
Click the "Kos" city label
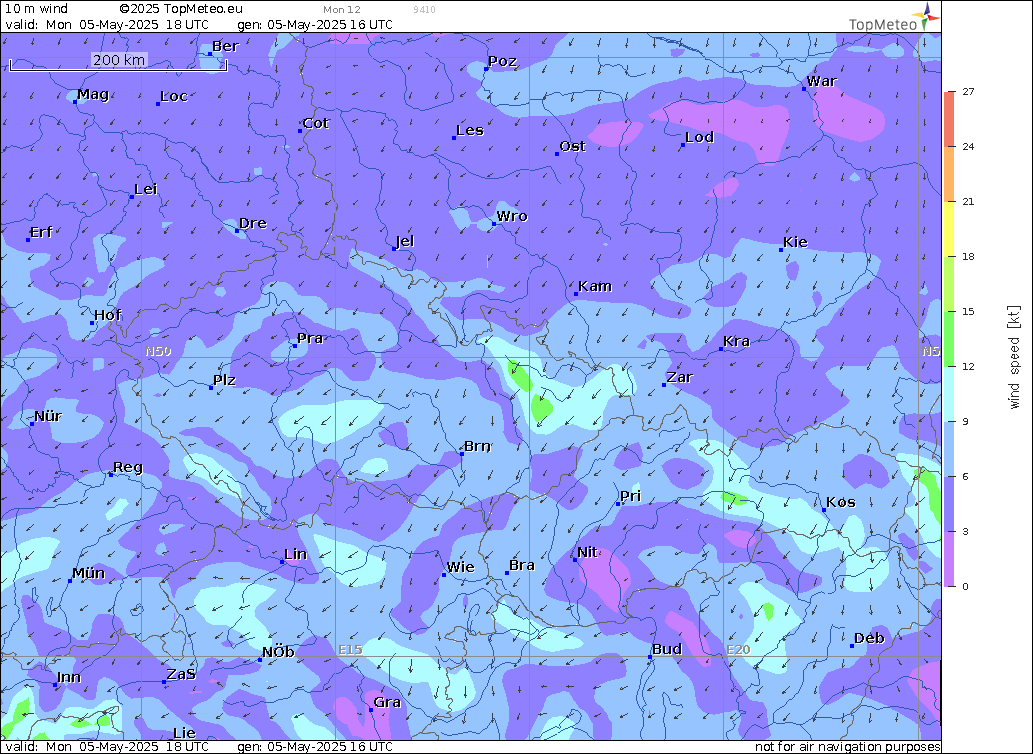[x=841, y=502]
